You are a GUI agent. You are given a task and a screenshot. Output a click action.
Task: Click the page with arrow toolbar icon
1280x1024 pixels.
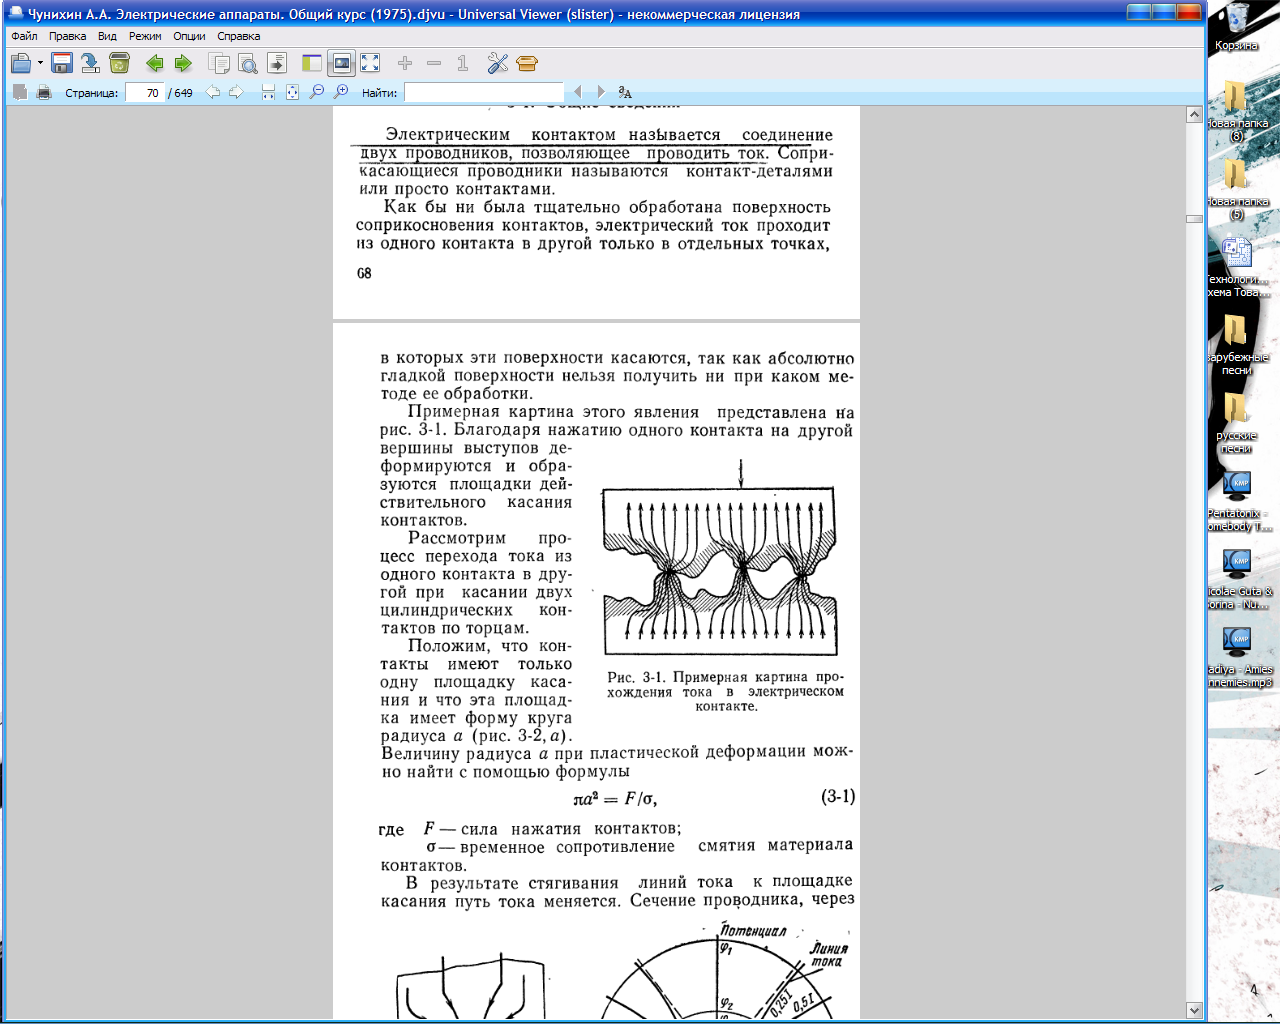[277, 63]
